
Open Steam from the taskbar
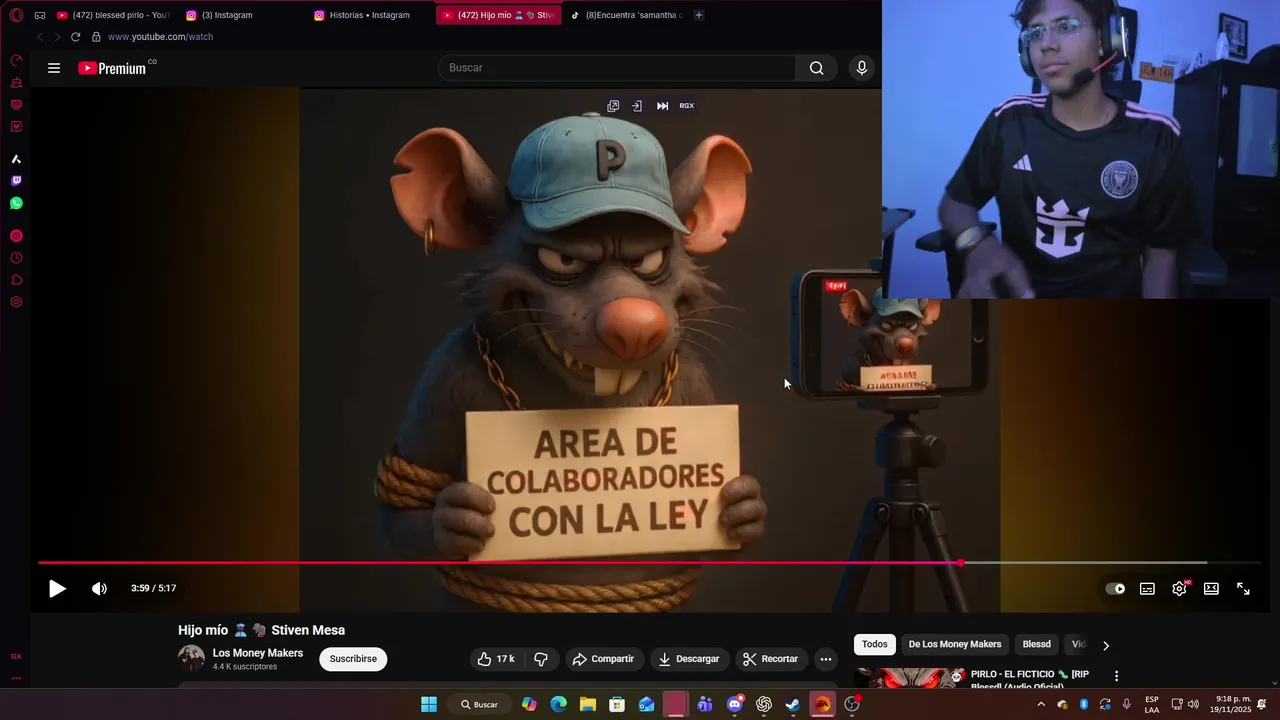pos(793,704)
